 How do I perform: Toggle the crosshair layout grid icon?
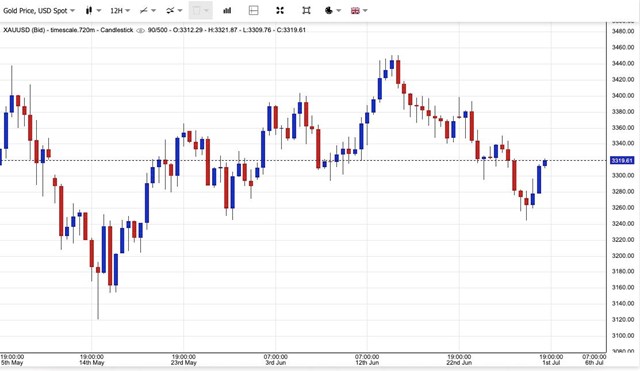[253, 11]
